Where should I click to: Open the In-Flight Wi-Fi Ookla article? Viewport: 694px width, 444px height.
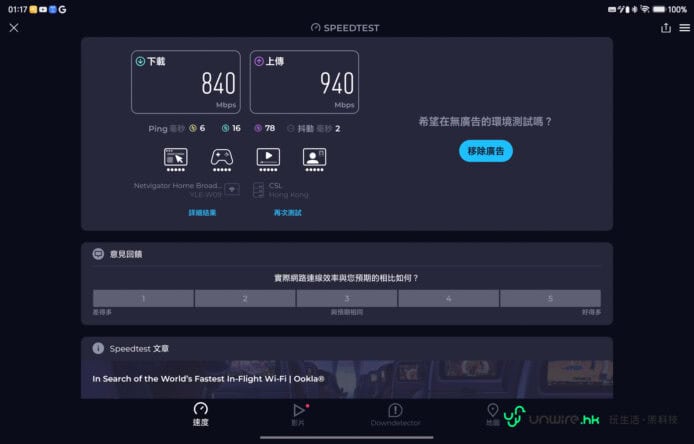tap(347, 379)
